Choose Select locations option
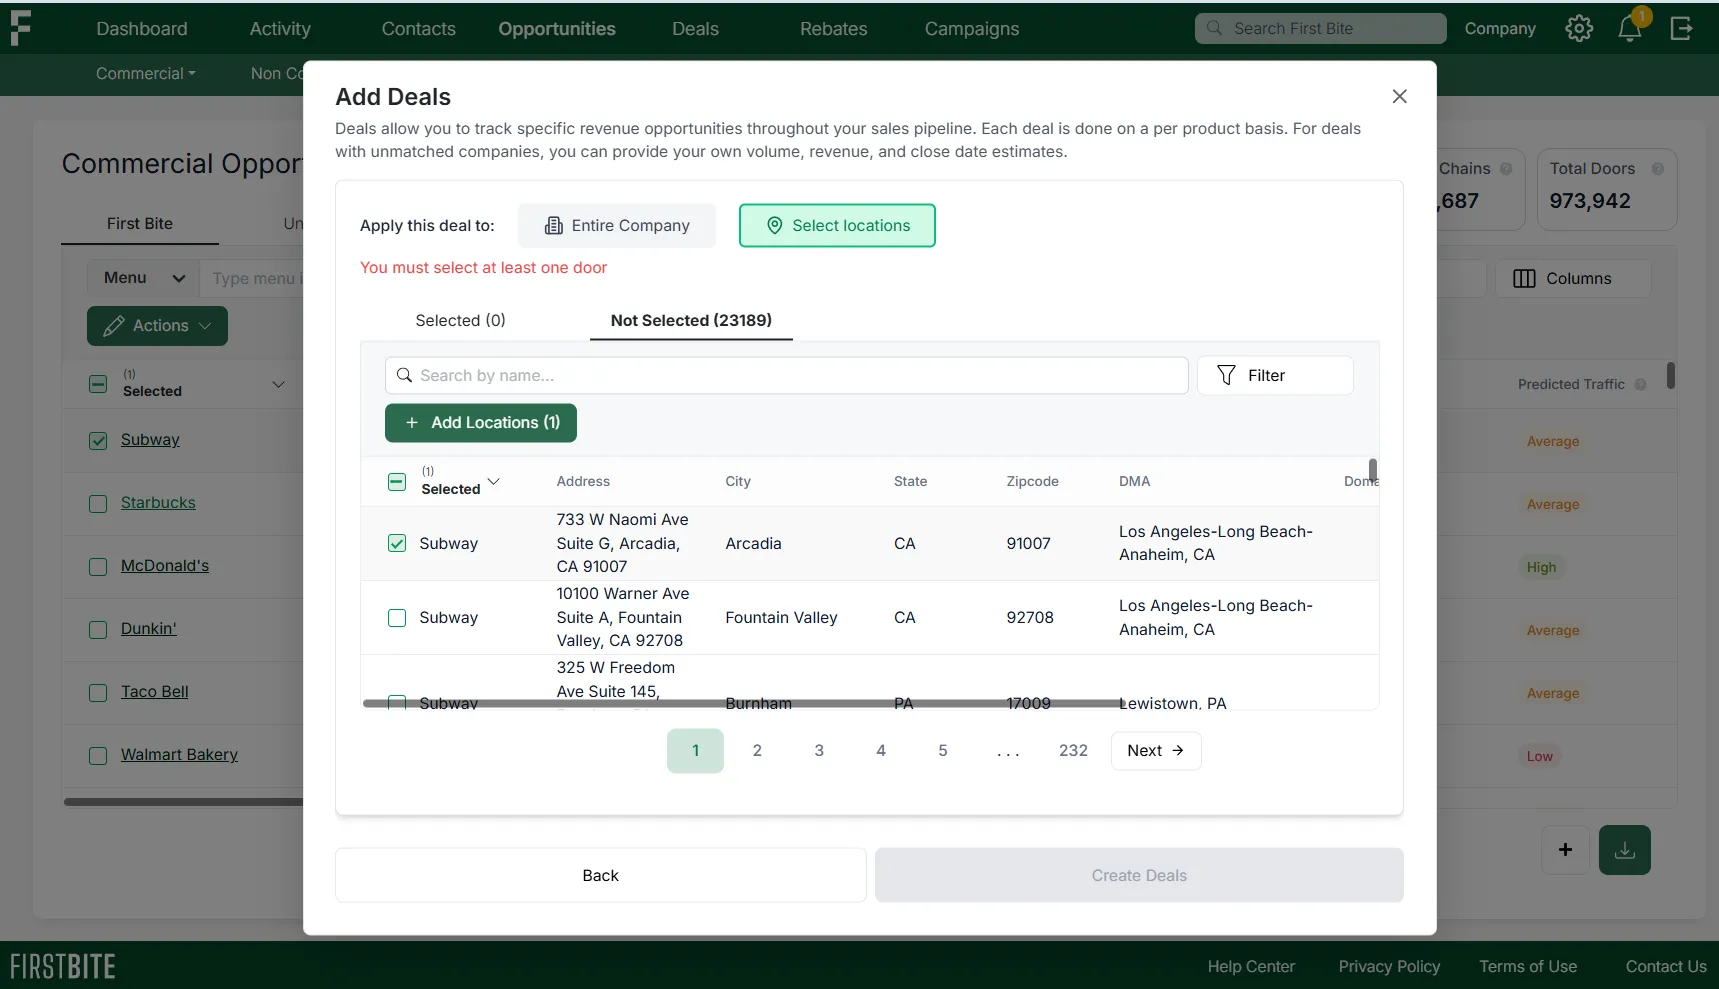Viewport: 1719px width, 989px height. click(x=837, y=226)
